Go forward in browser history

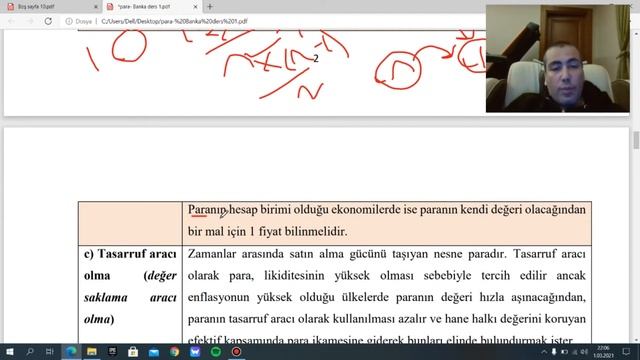click(30, 21)
